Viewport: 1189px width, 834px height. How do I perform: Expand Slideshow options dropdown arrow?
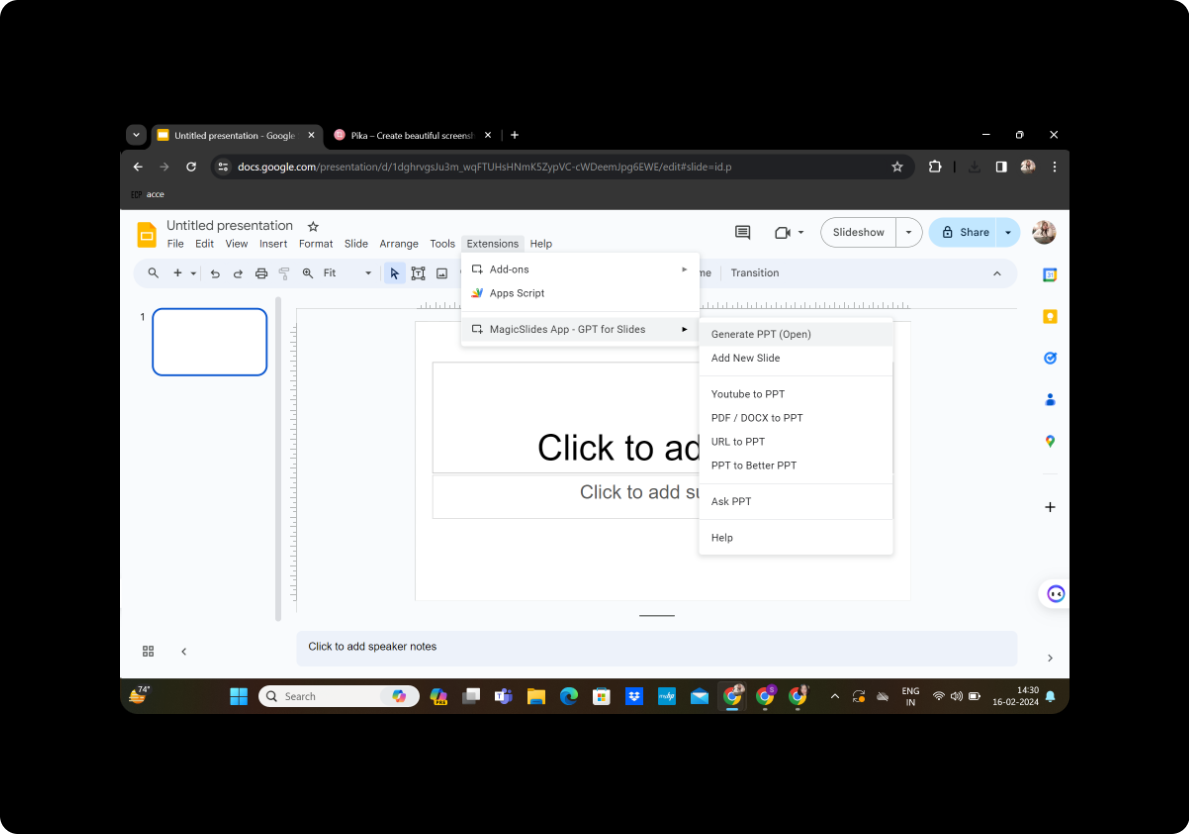pyautogui.click(x=908, y=233)
